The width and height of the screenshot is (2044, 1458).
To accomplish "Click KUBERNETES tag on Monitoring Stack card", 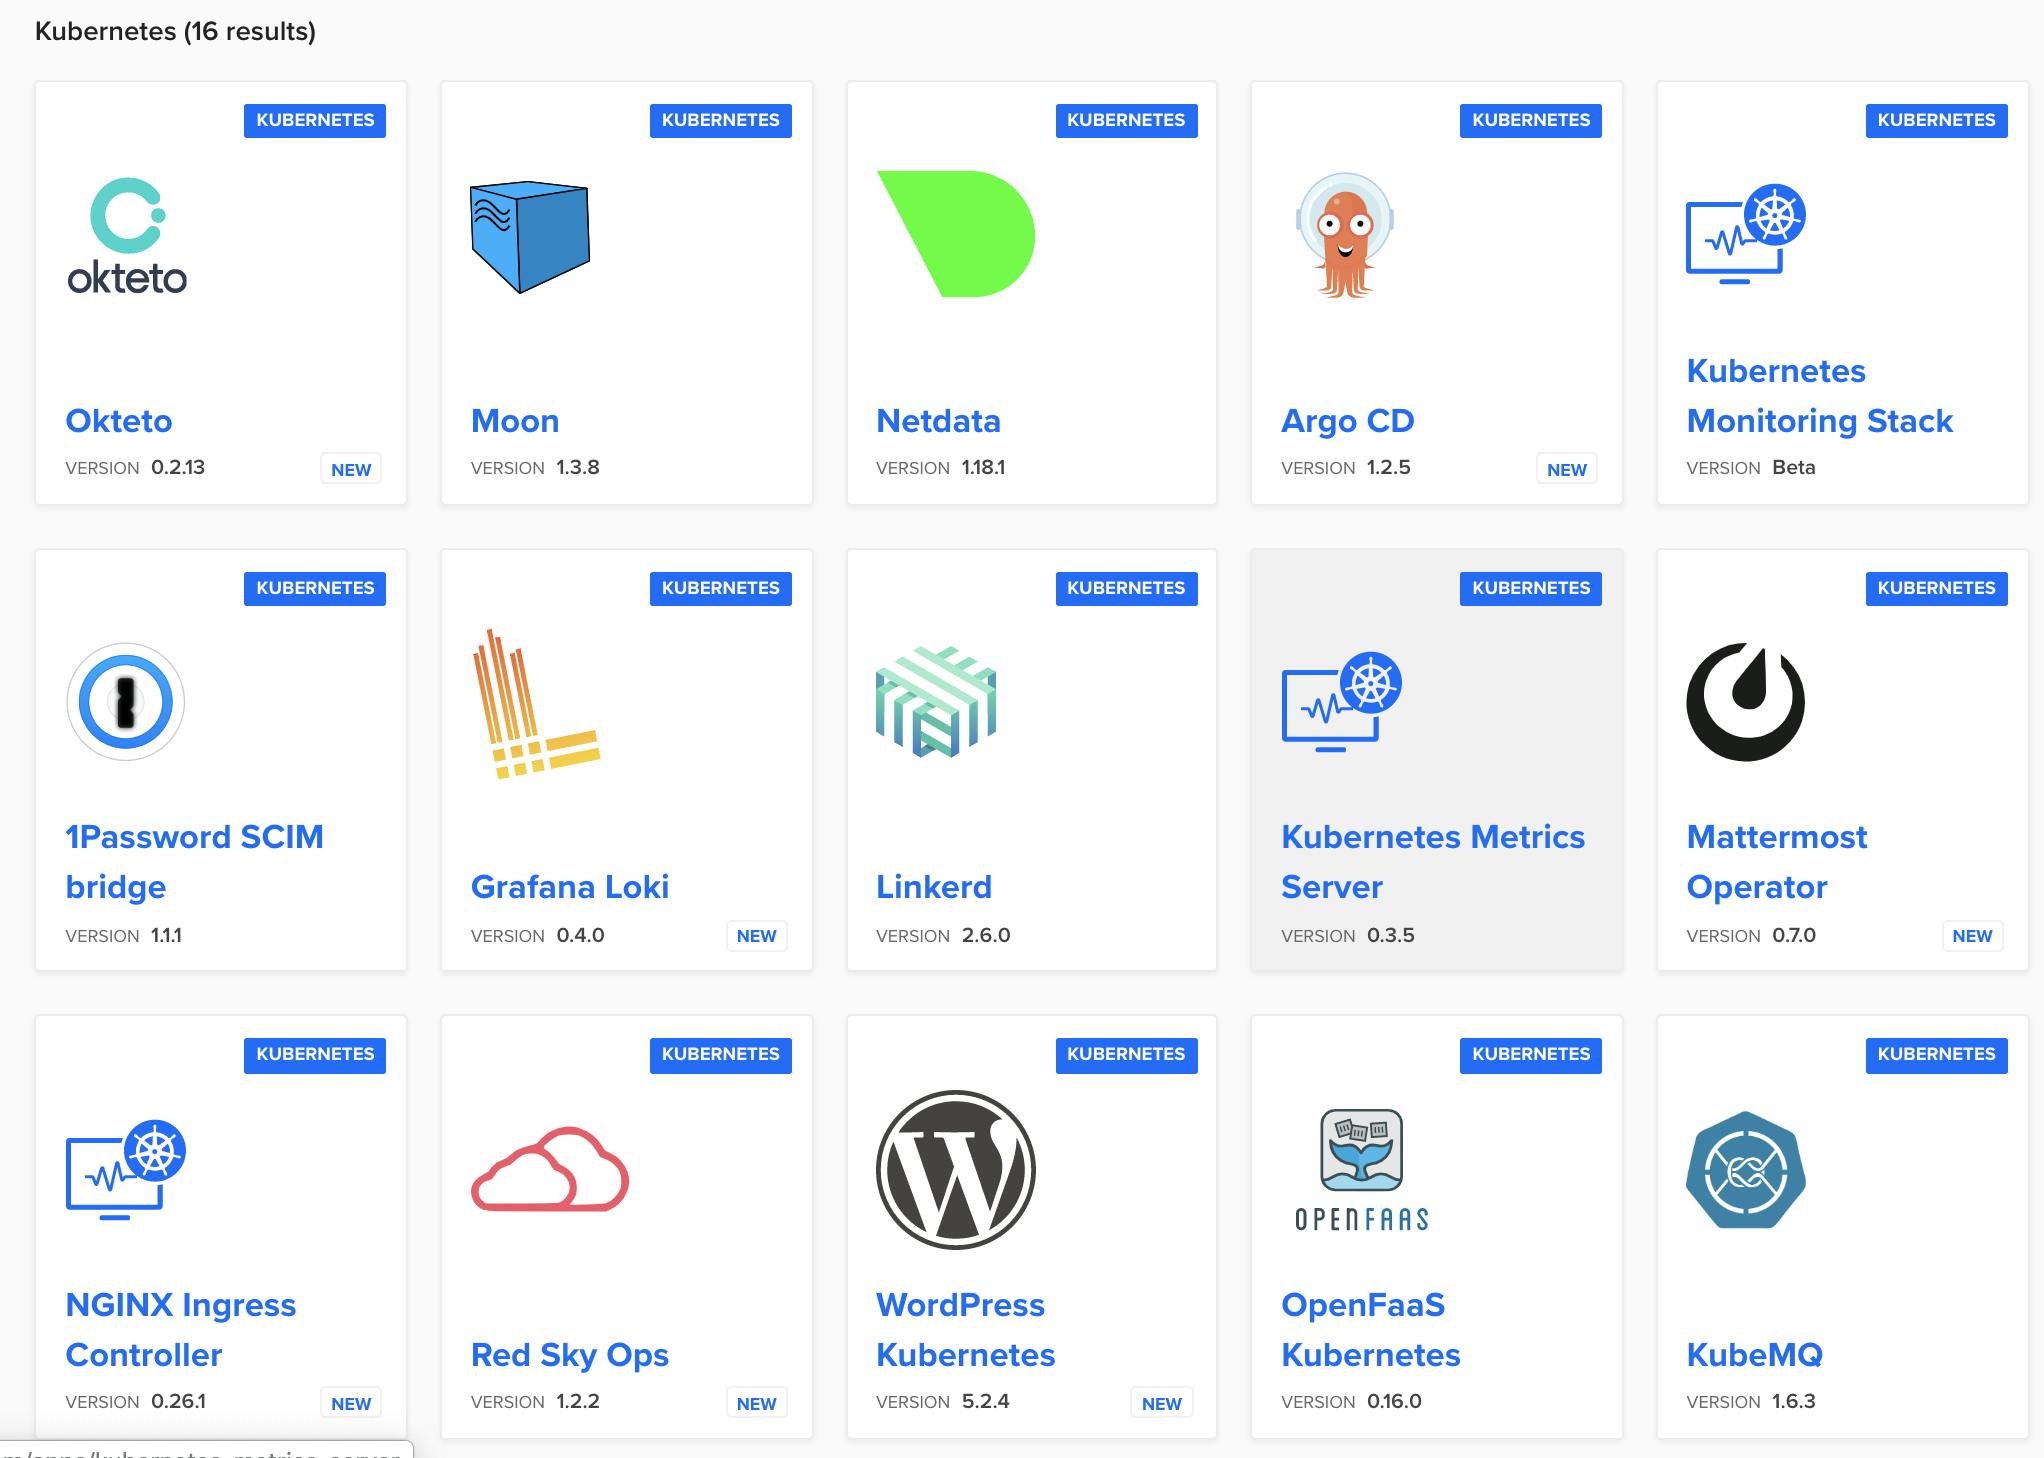I will [1937, 120].
